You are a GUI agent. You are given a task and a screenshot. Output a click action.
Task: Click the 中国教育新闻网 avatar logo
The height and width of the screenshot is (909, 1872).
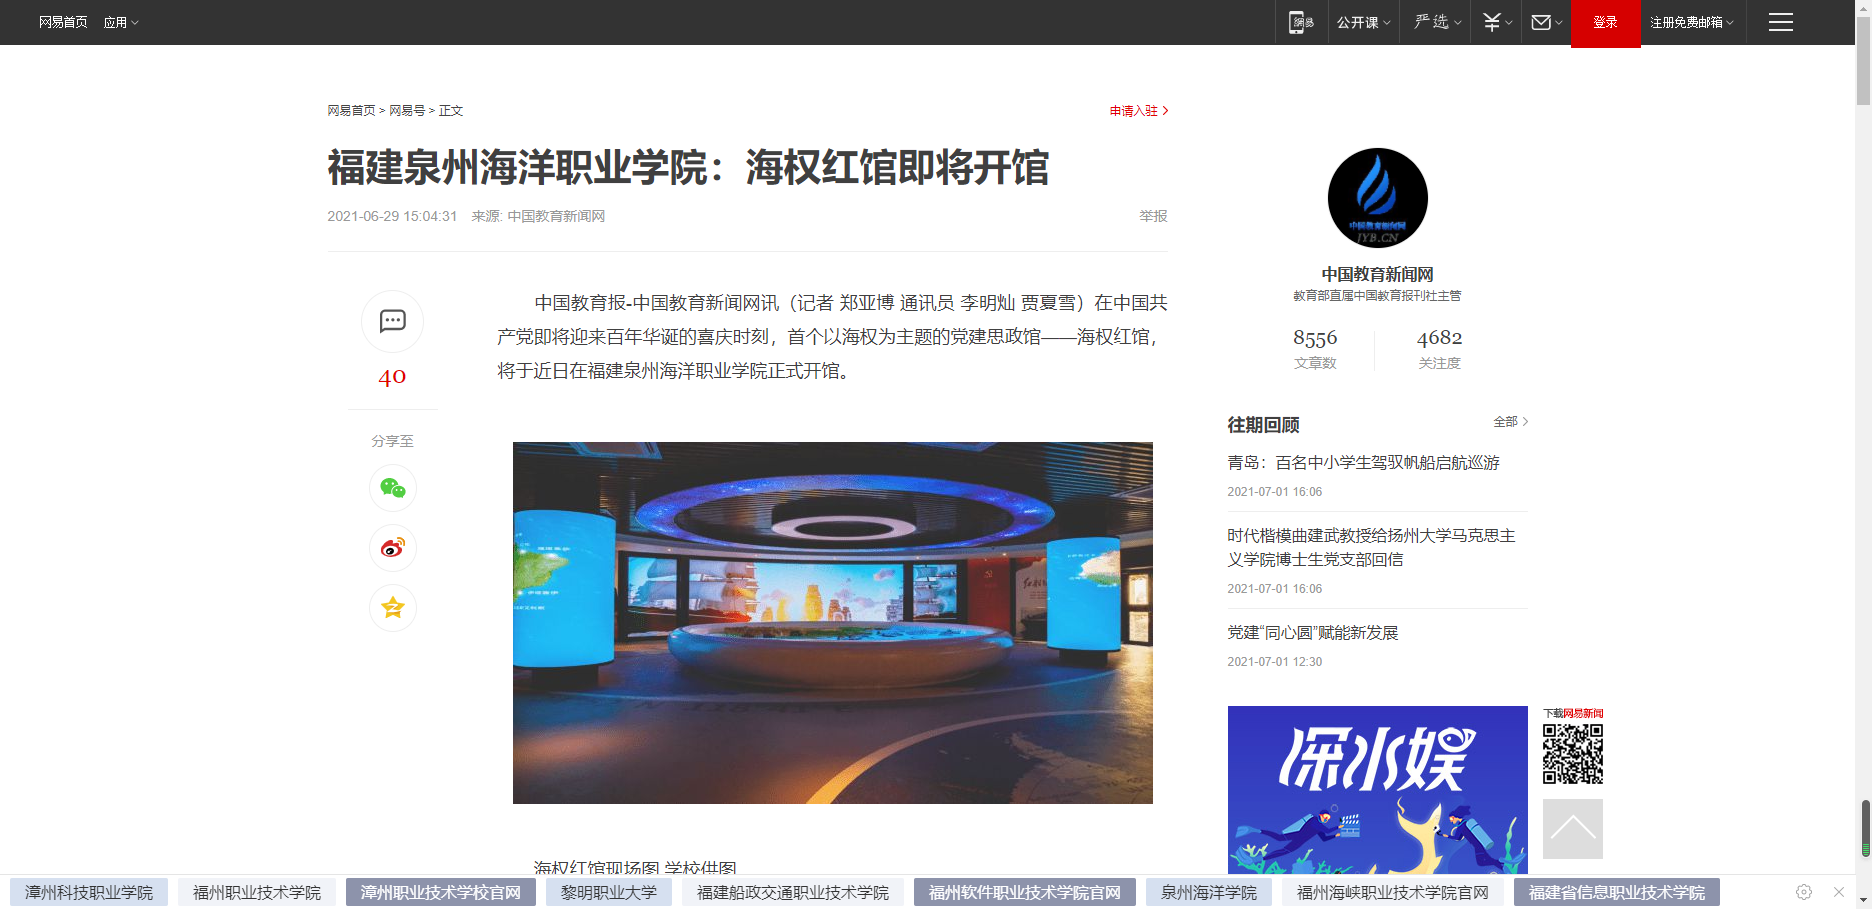[1377, 198]
